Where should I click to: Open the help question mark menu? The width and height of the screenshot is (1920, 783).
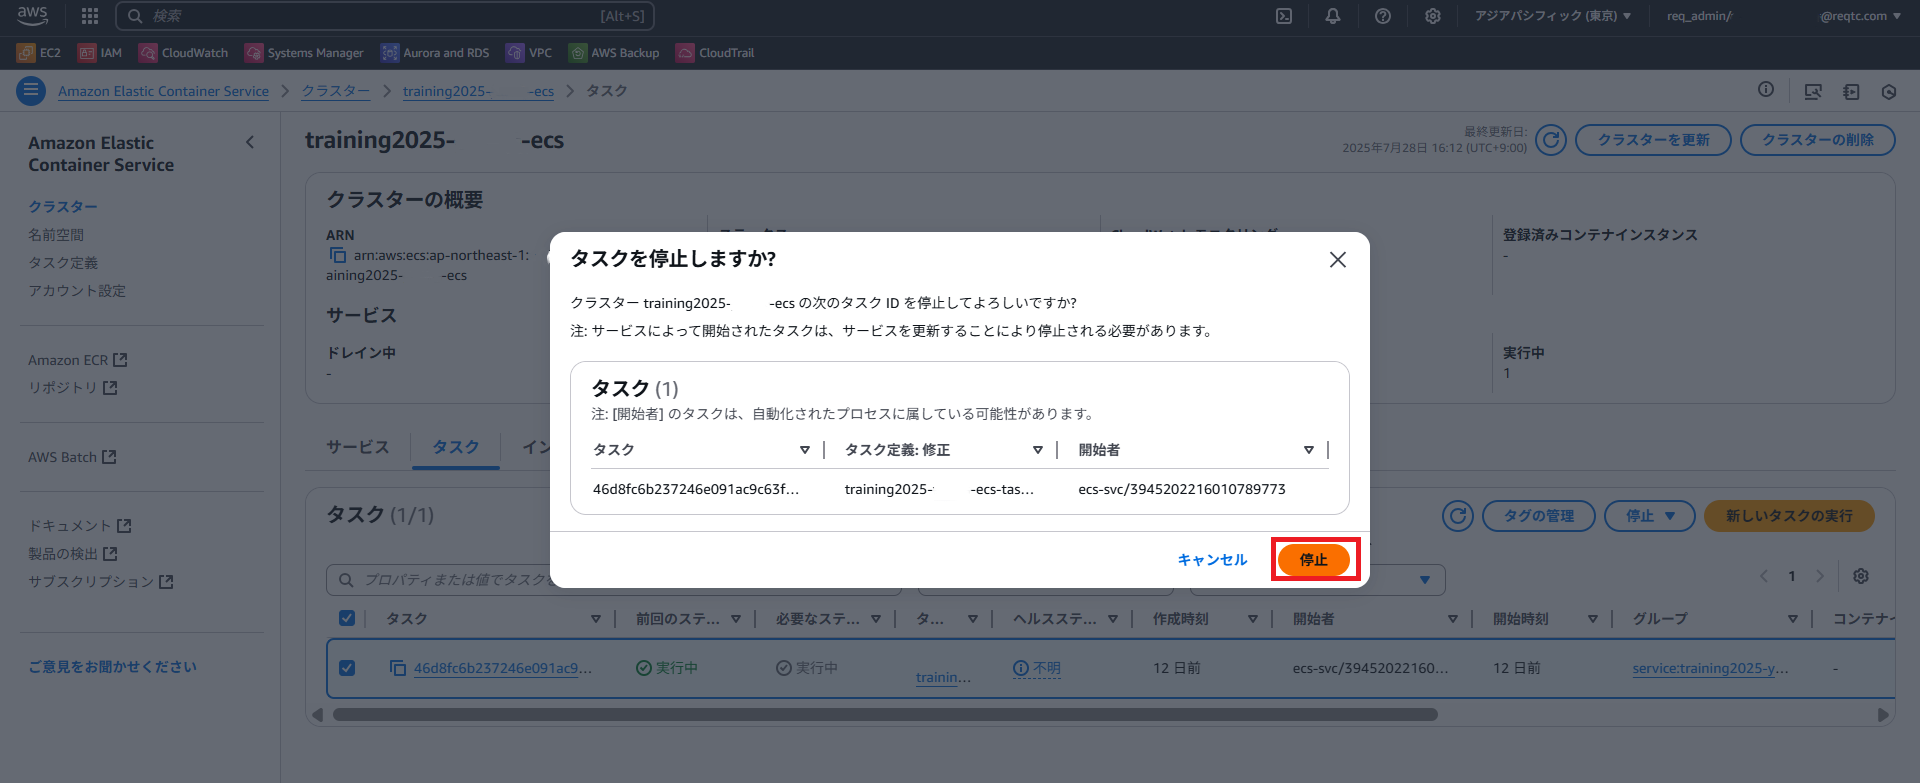point(1383,16)
